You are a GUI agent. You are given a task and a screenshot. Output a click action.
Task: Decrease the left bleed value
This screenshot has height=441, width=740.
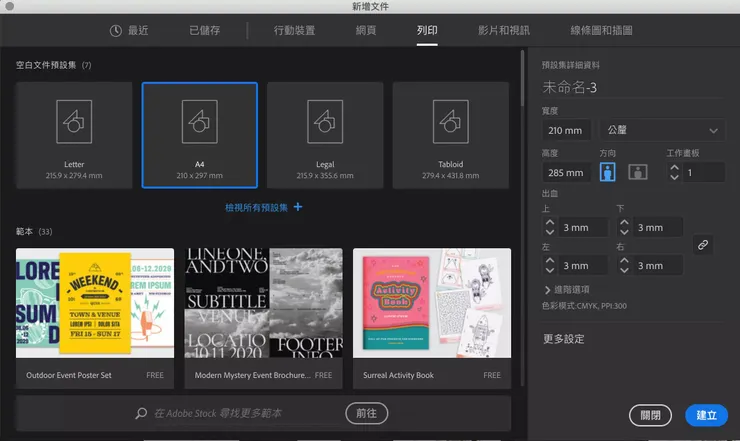pyautogui.click(x=550, y=270)
